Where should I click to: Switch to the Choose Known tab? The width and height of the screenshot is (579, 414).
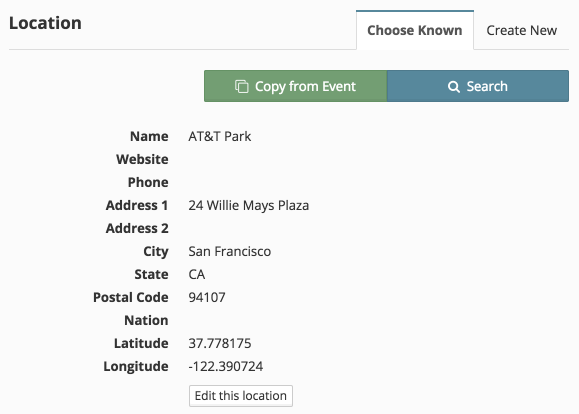[x=415, y=30]
